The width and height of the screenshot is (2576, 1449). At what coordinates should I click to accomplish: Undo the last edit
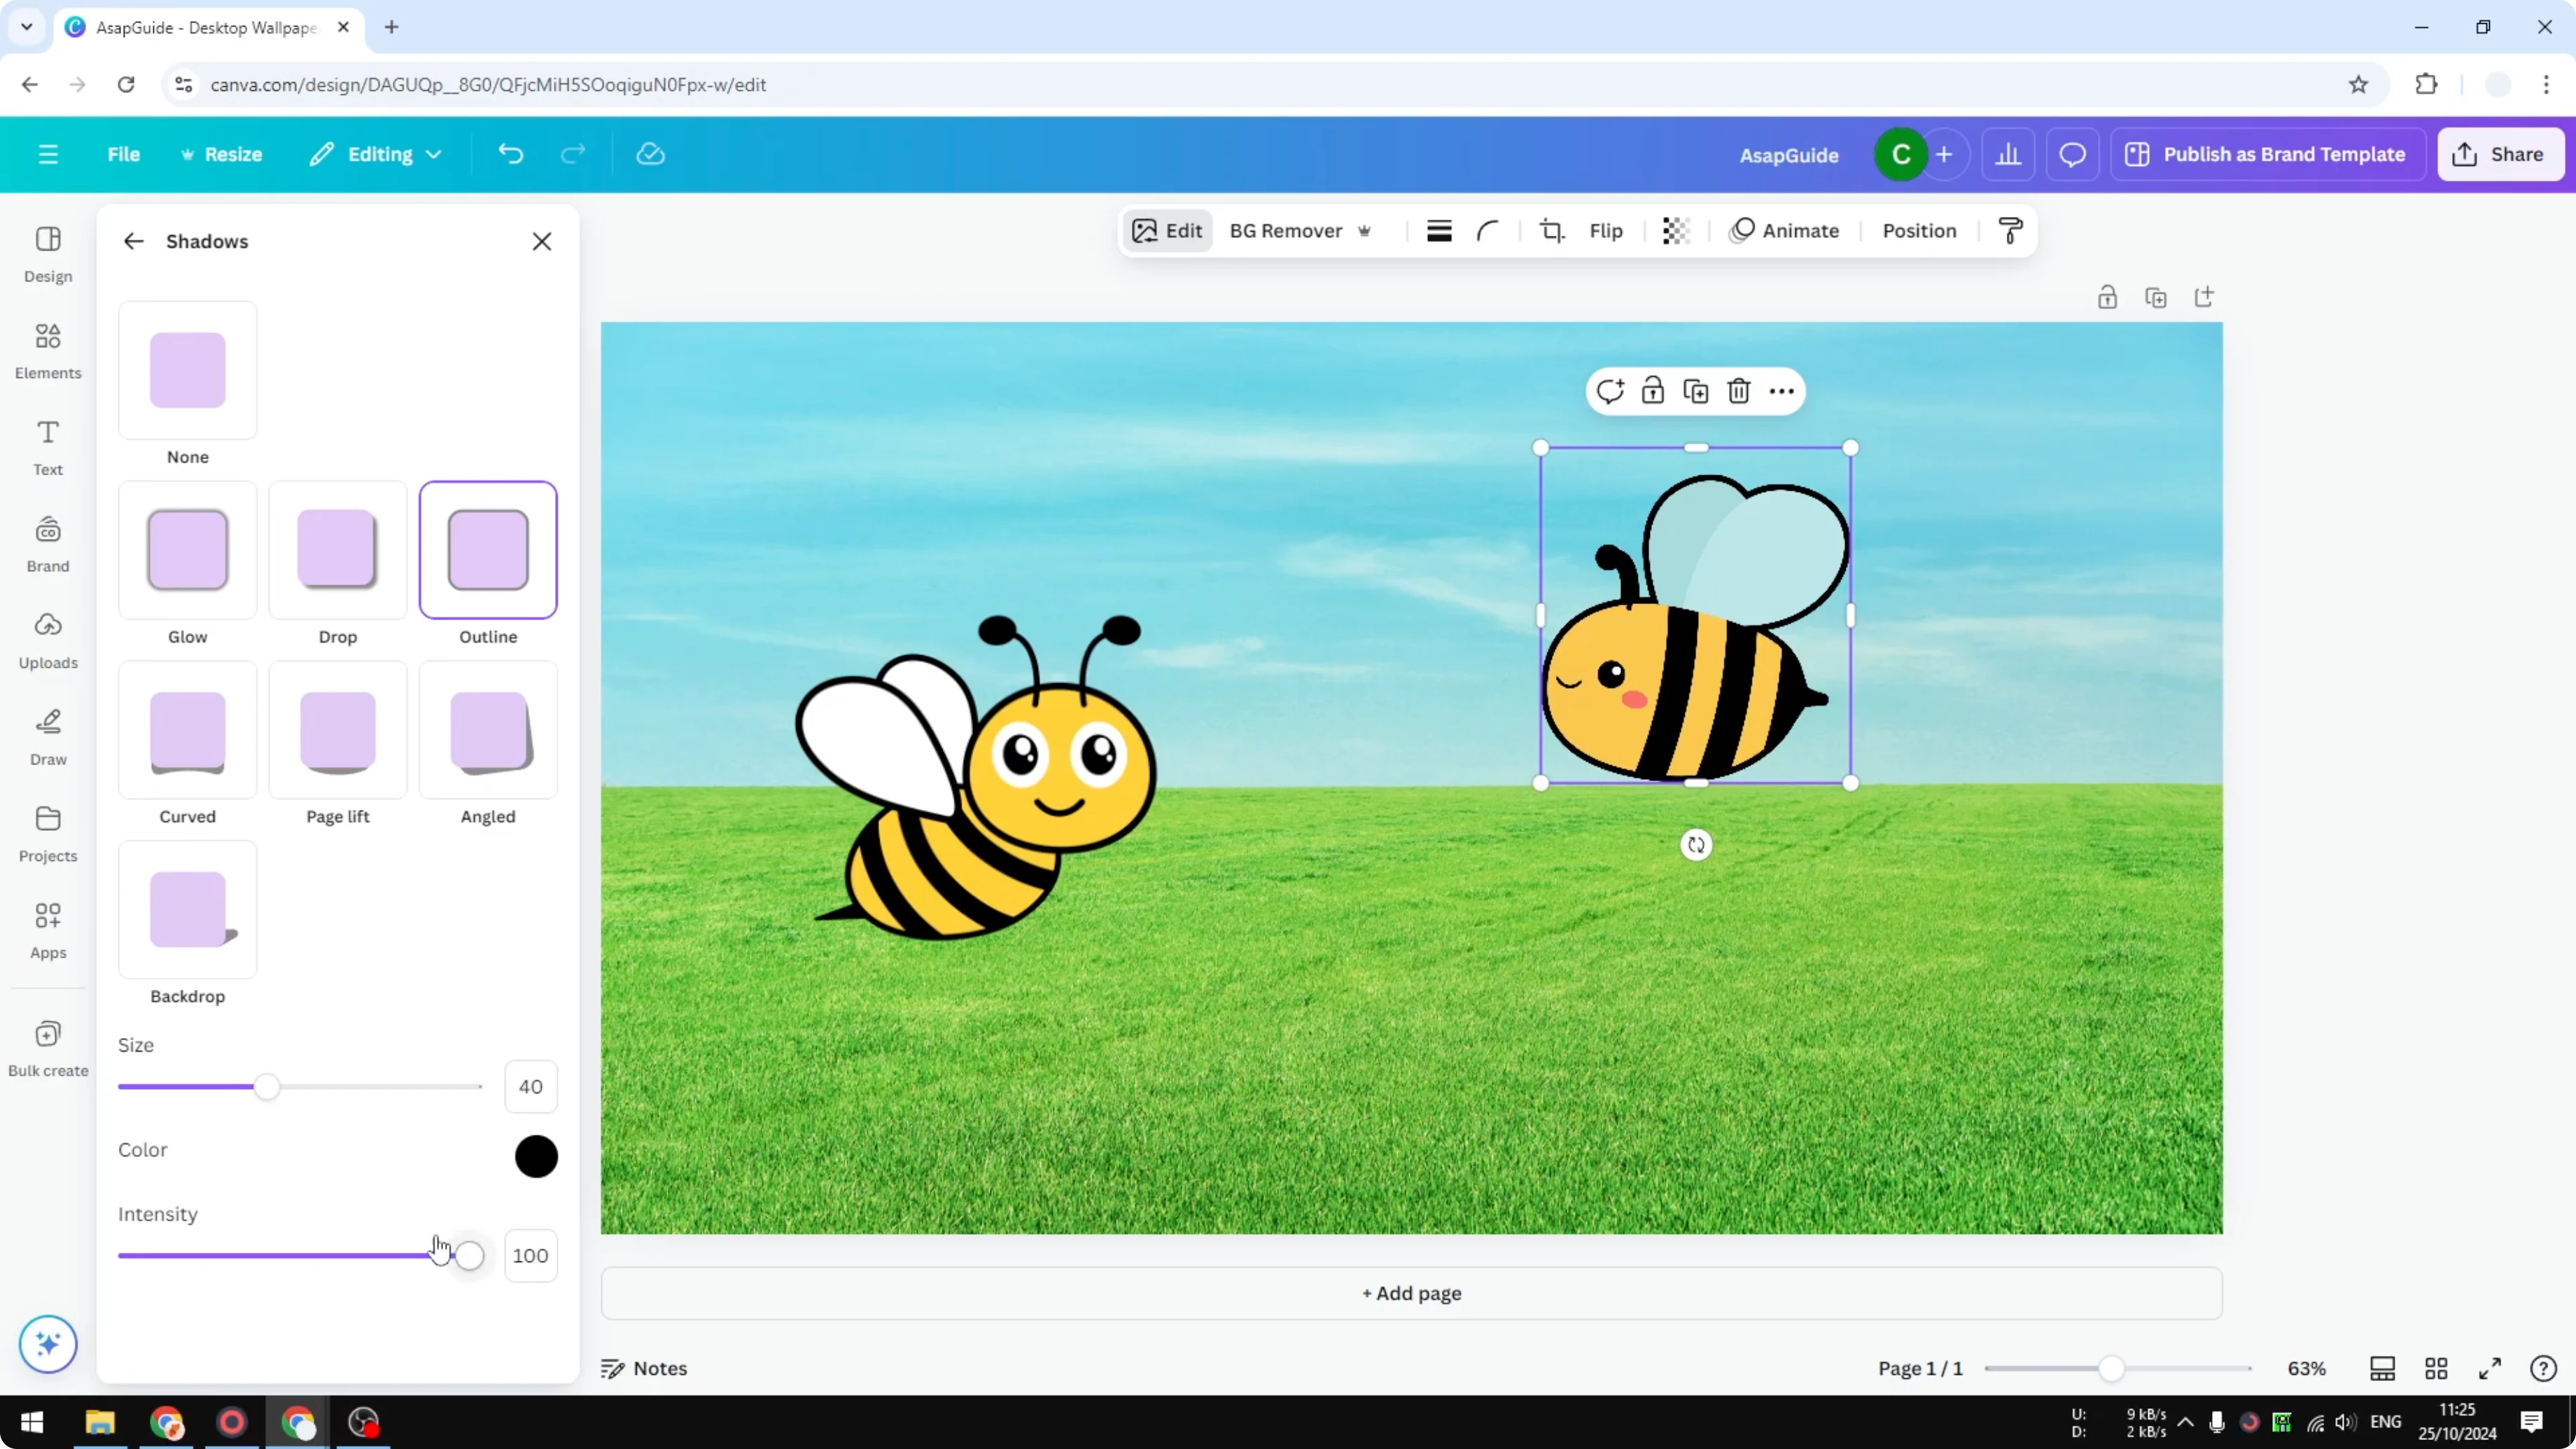click(x=510, y=154)
